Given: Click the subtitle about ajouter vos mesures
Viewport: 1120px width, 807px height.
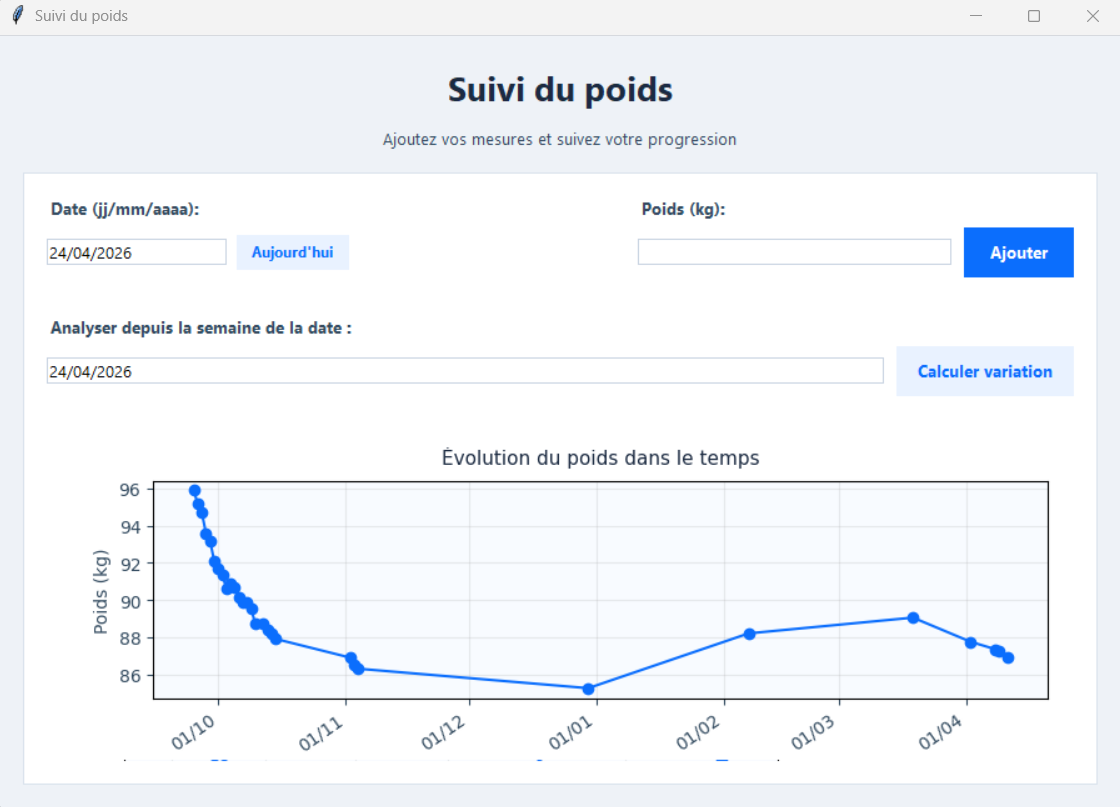Looking at the screenshot, I should tap(559, 139).
